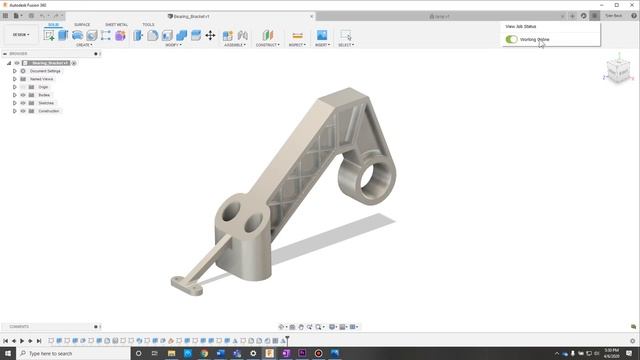Select the Combine tool
Image resolution: width=640 pixels, height=360 pixels.
click(x=181, y=36)
